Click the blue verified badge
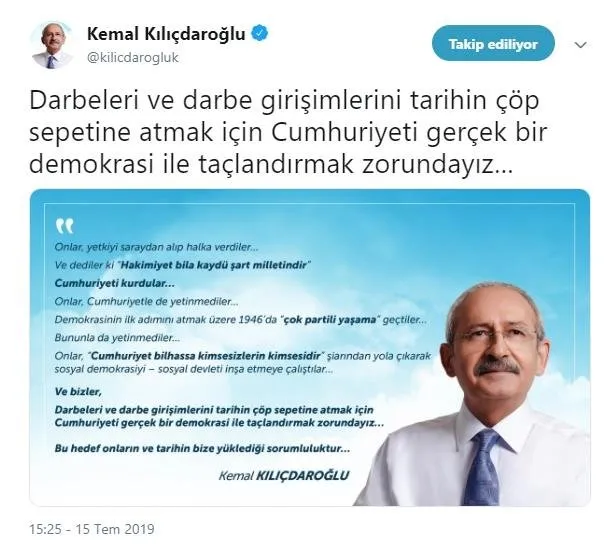 [260, 34]
